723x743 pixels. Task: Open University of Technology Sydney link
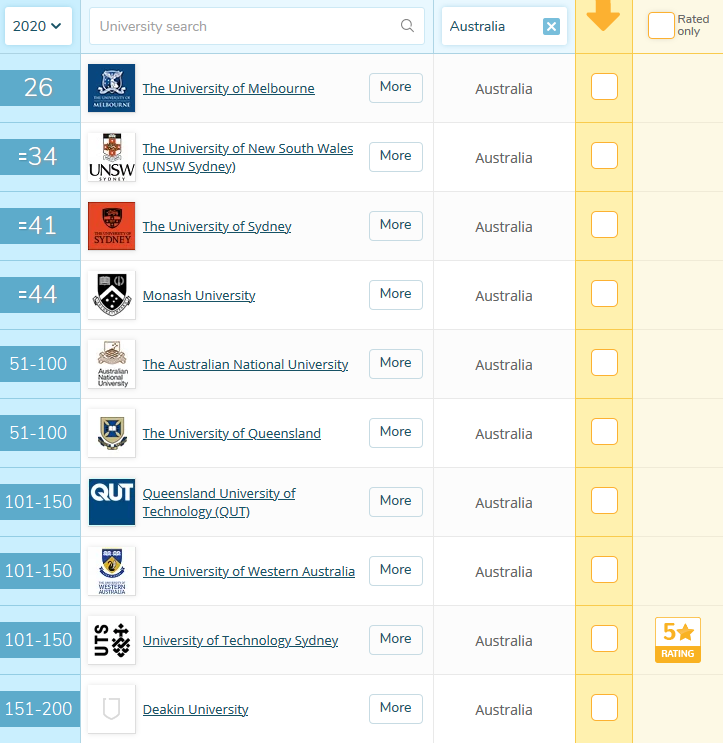[240, 641]
